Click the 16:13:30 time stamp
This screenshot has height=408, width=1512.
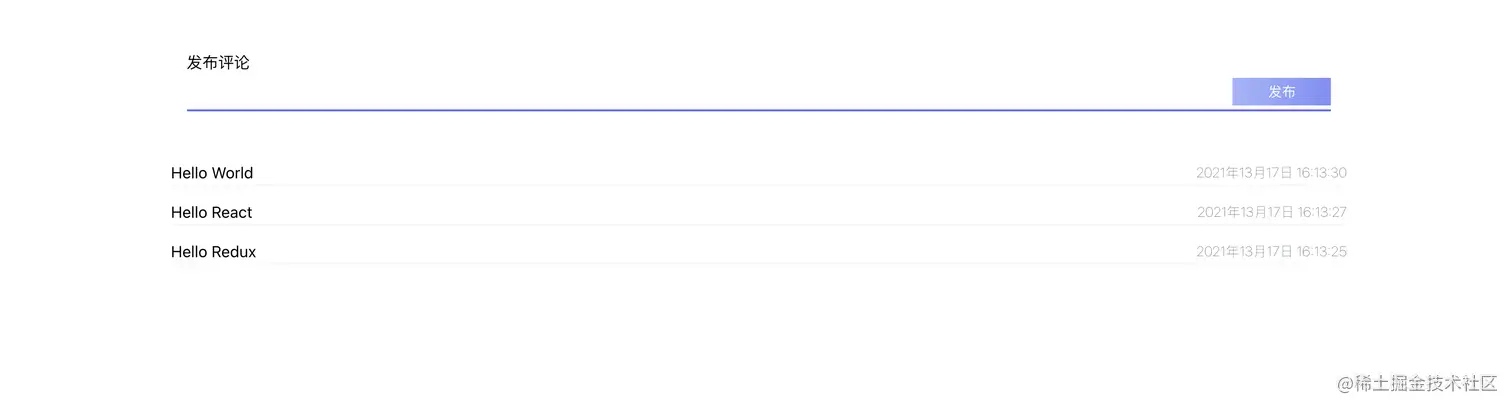pos(1322,173)
